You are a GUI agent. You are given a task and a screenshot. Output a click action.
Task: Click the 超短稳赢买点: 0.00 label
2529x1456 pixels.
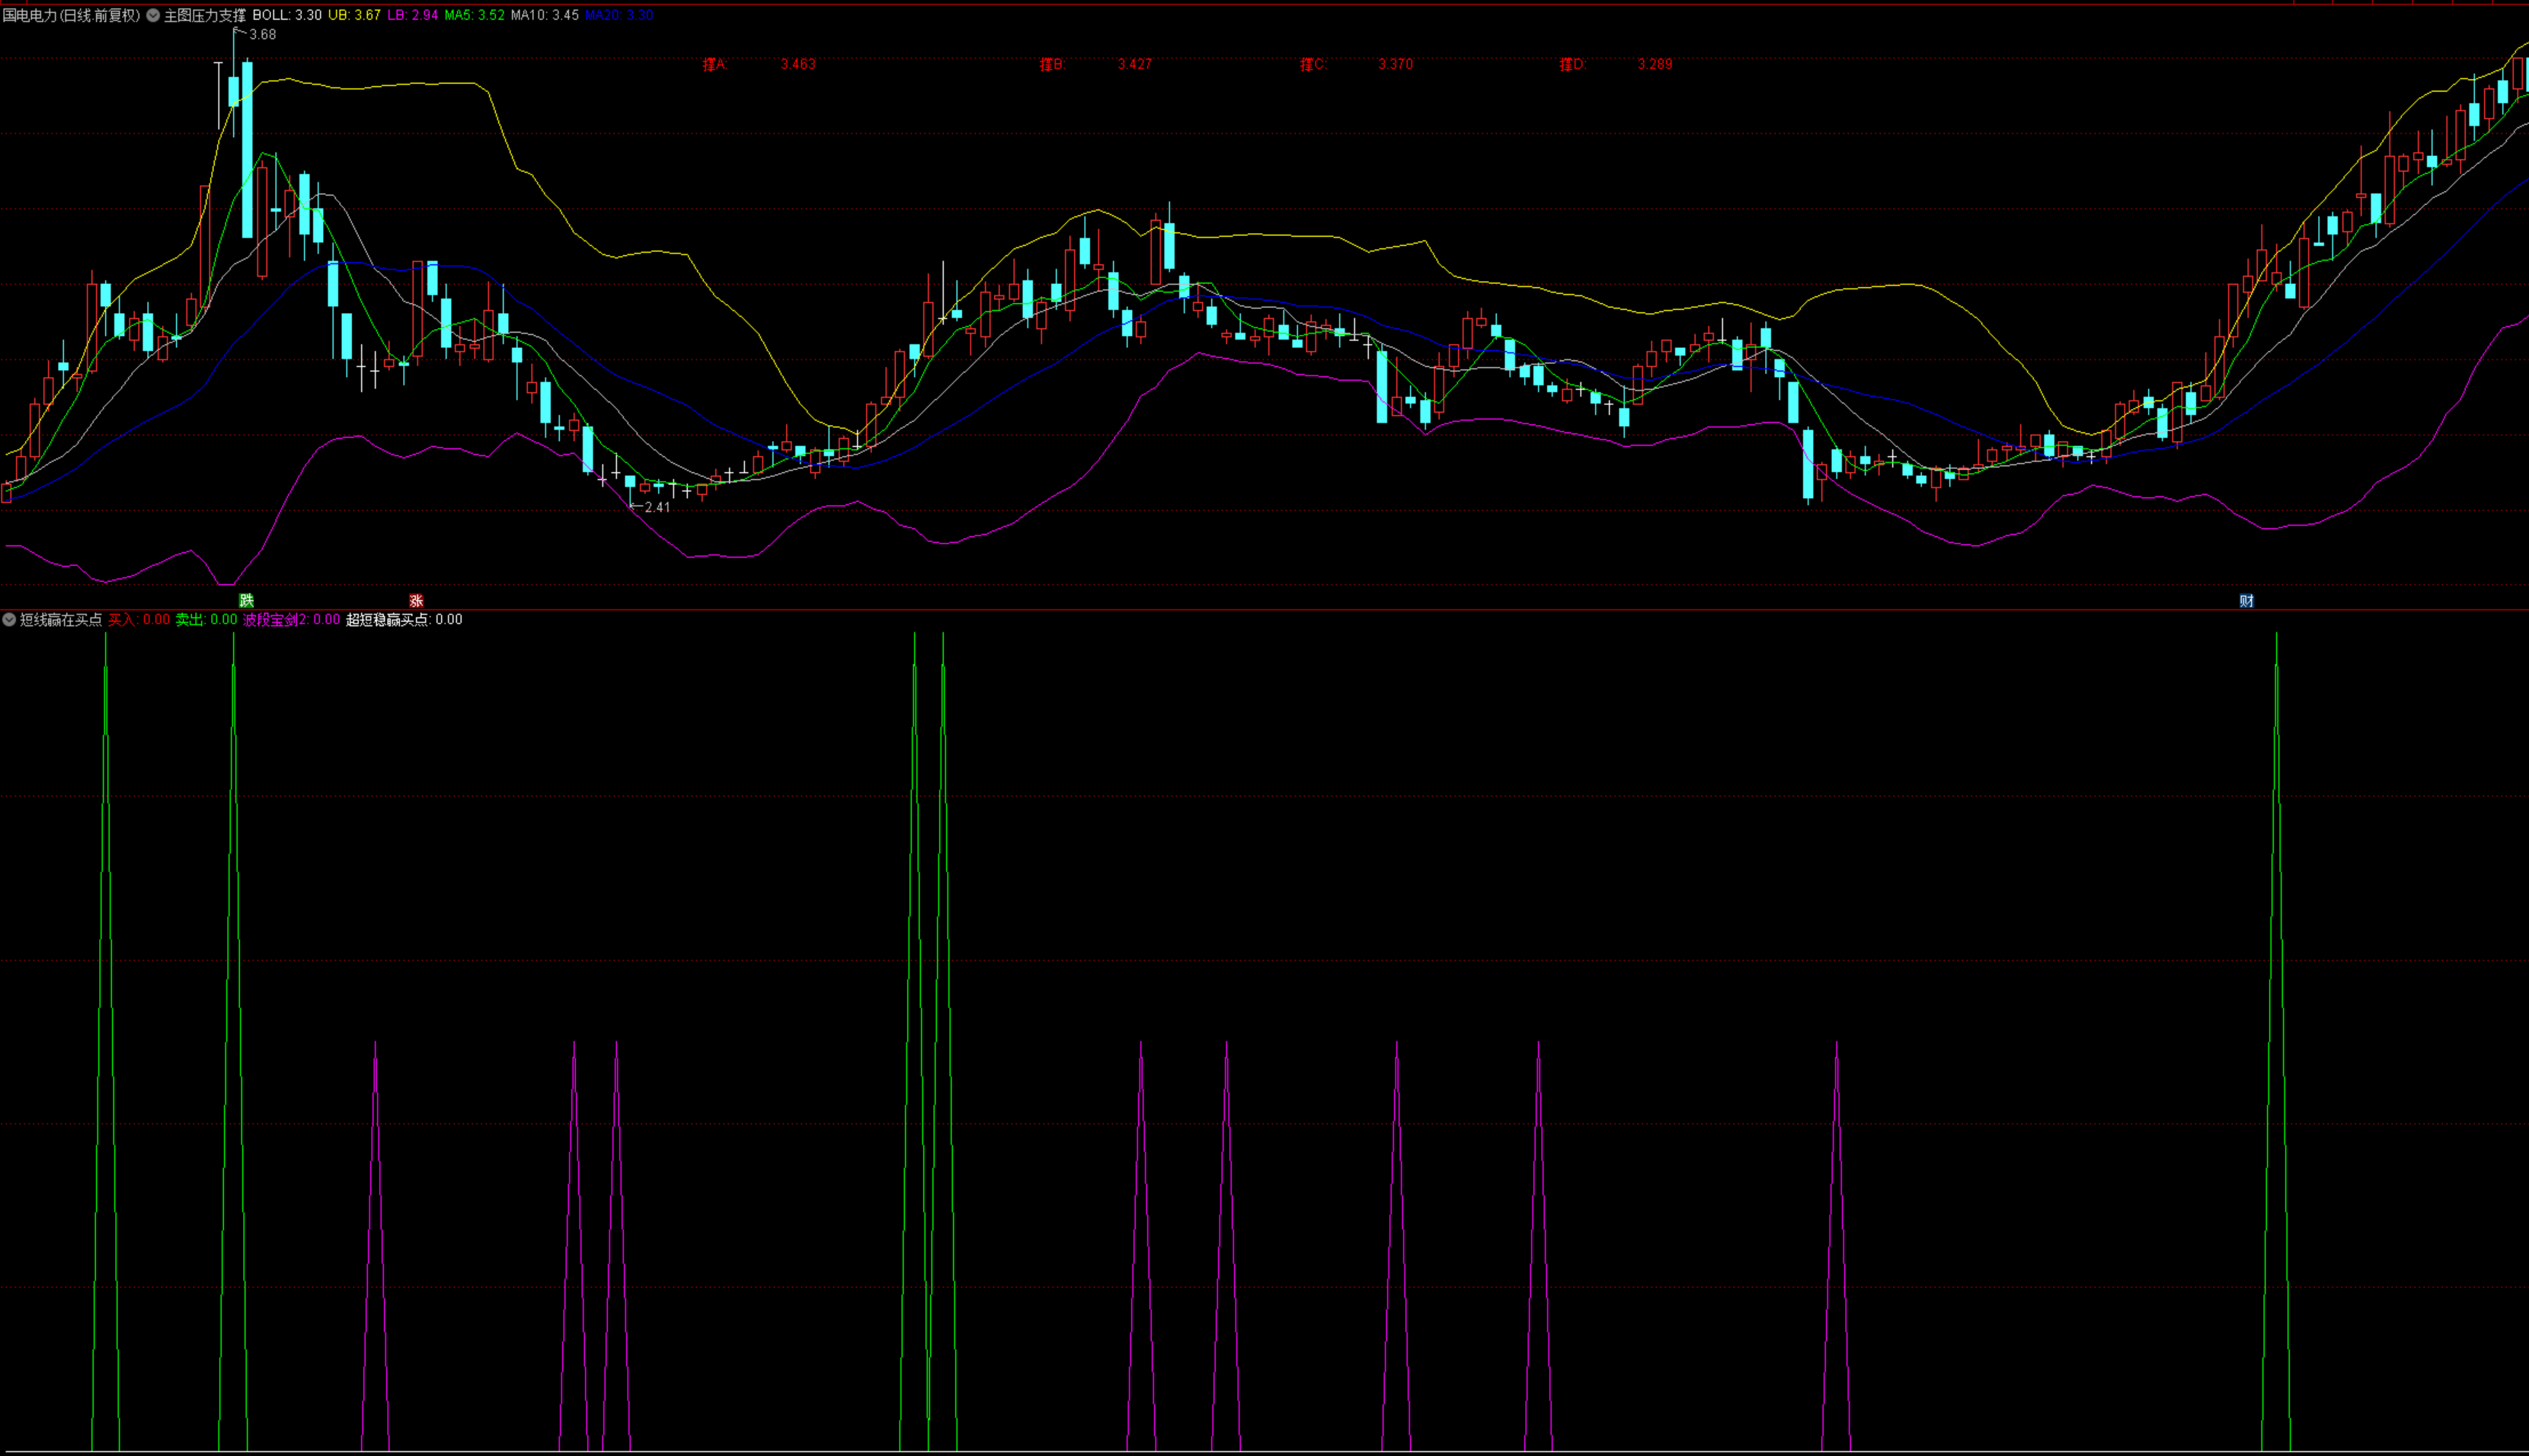pyautogui.click(x=404, y=620)
